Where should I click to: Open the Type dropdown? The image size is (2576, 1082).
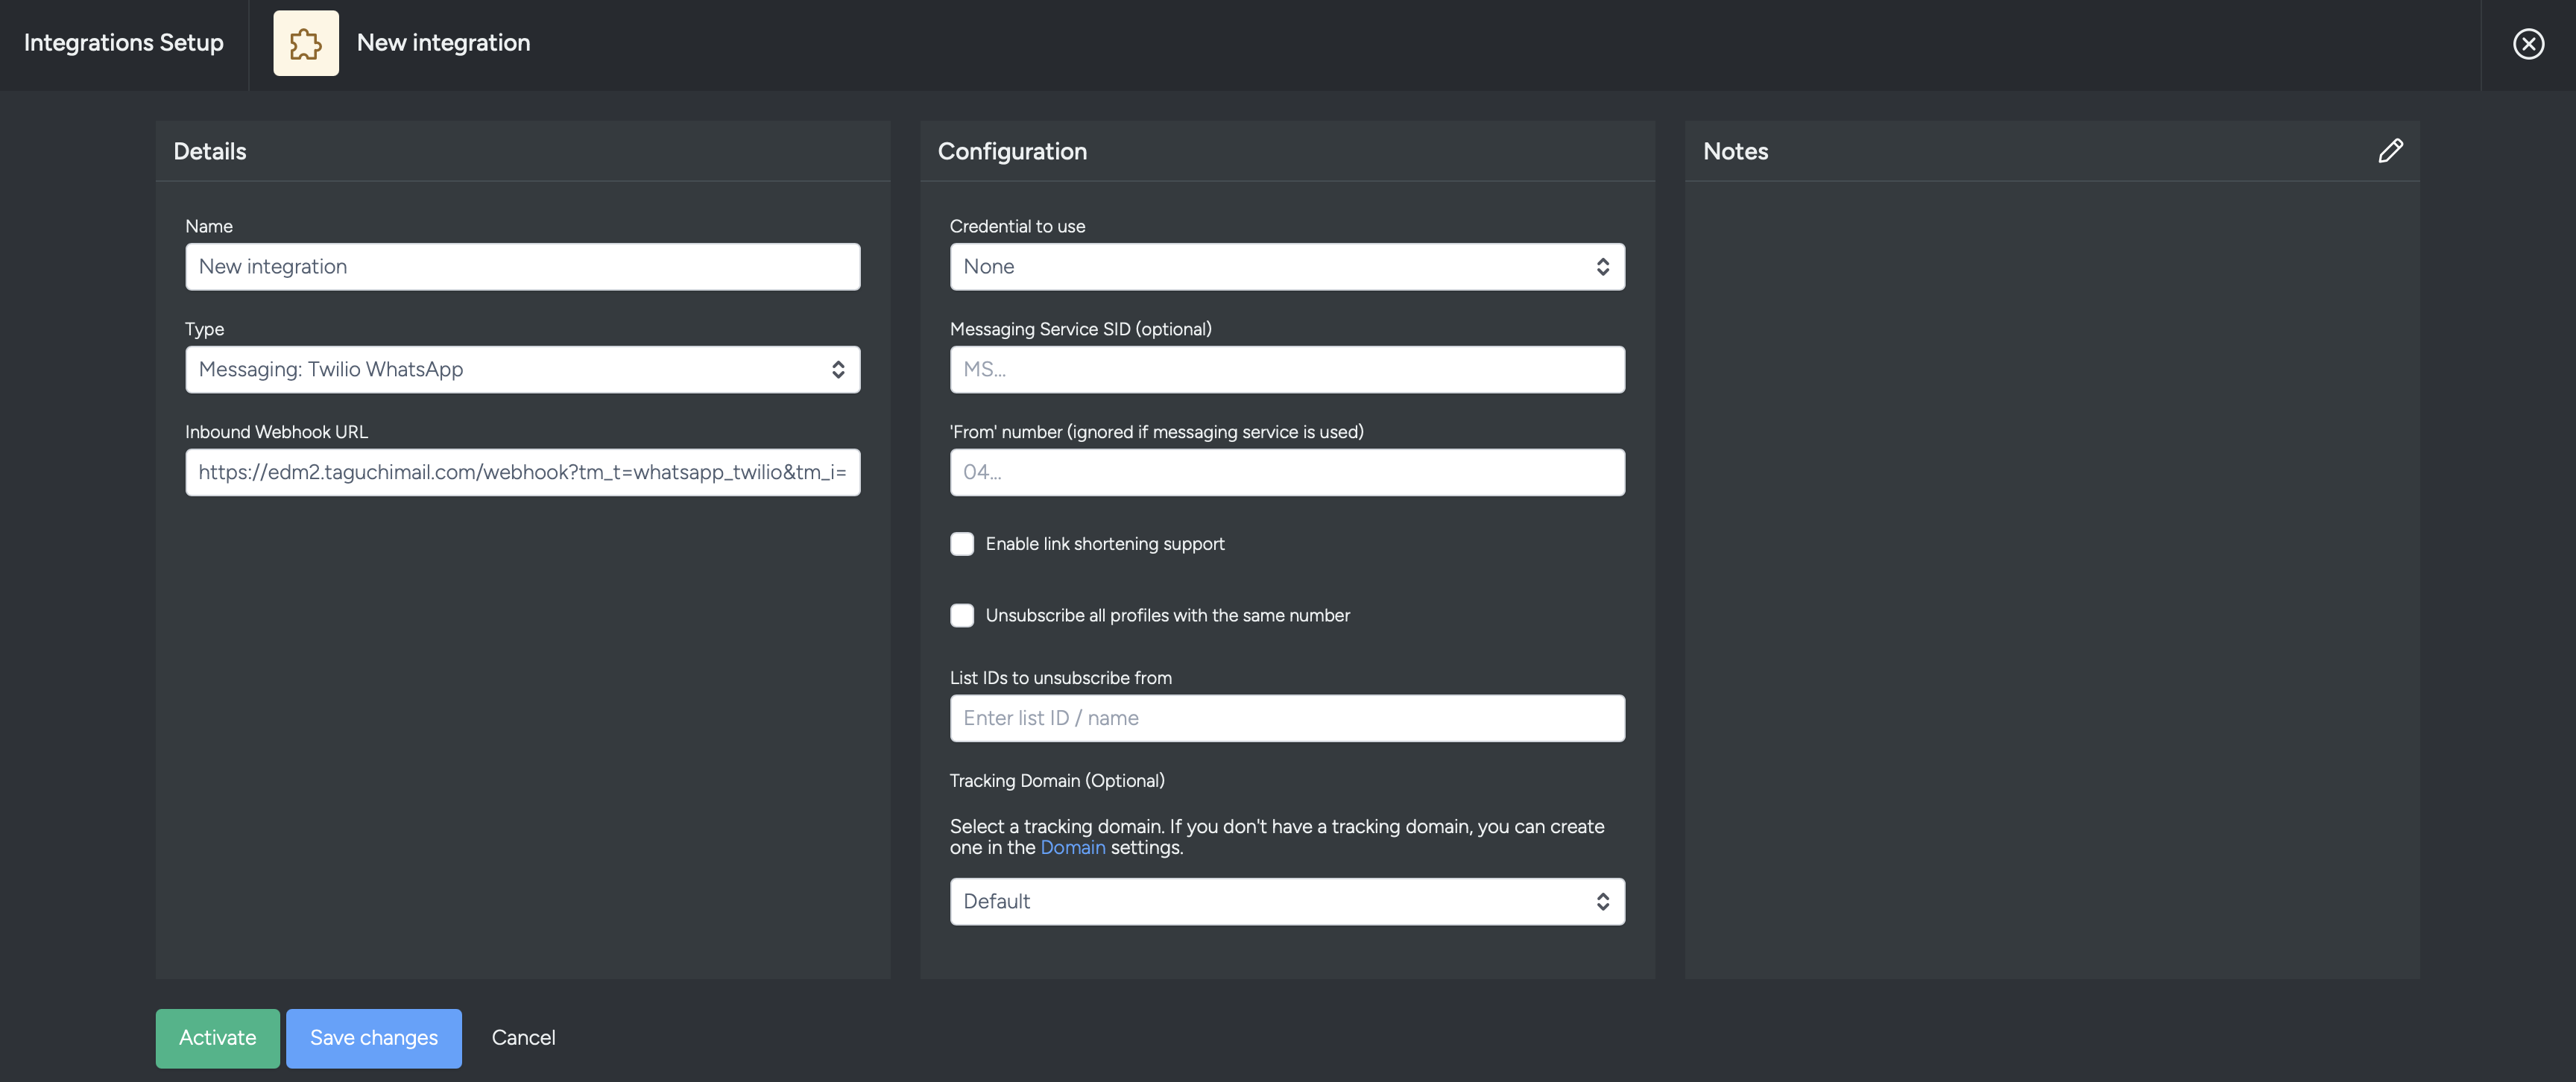tap(522, 370)
